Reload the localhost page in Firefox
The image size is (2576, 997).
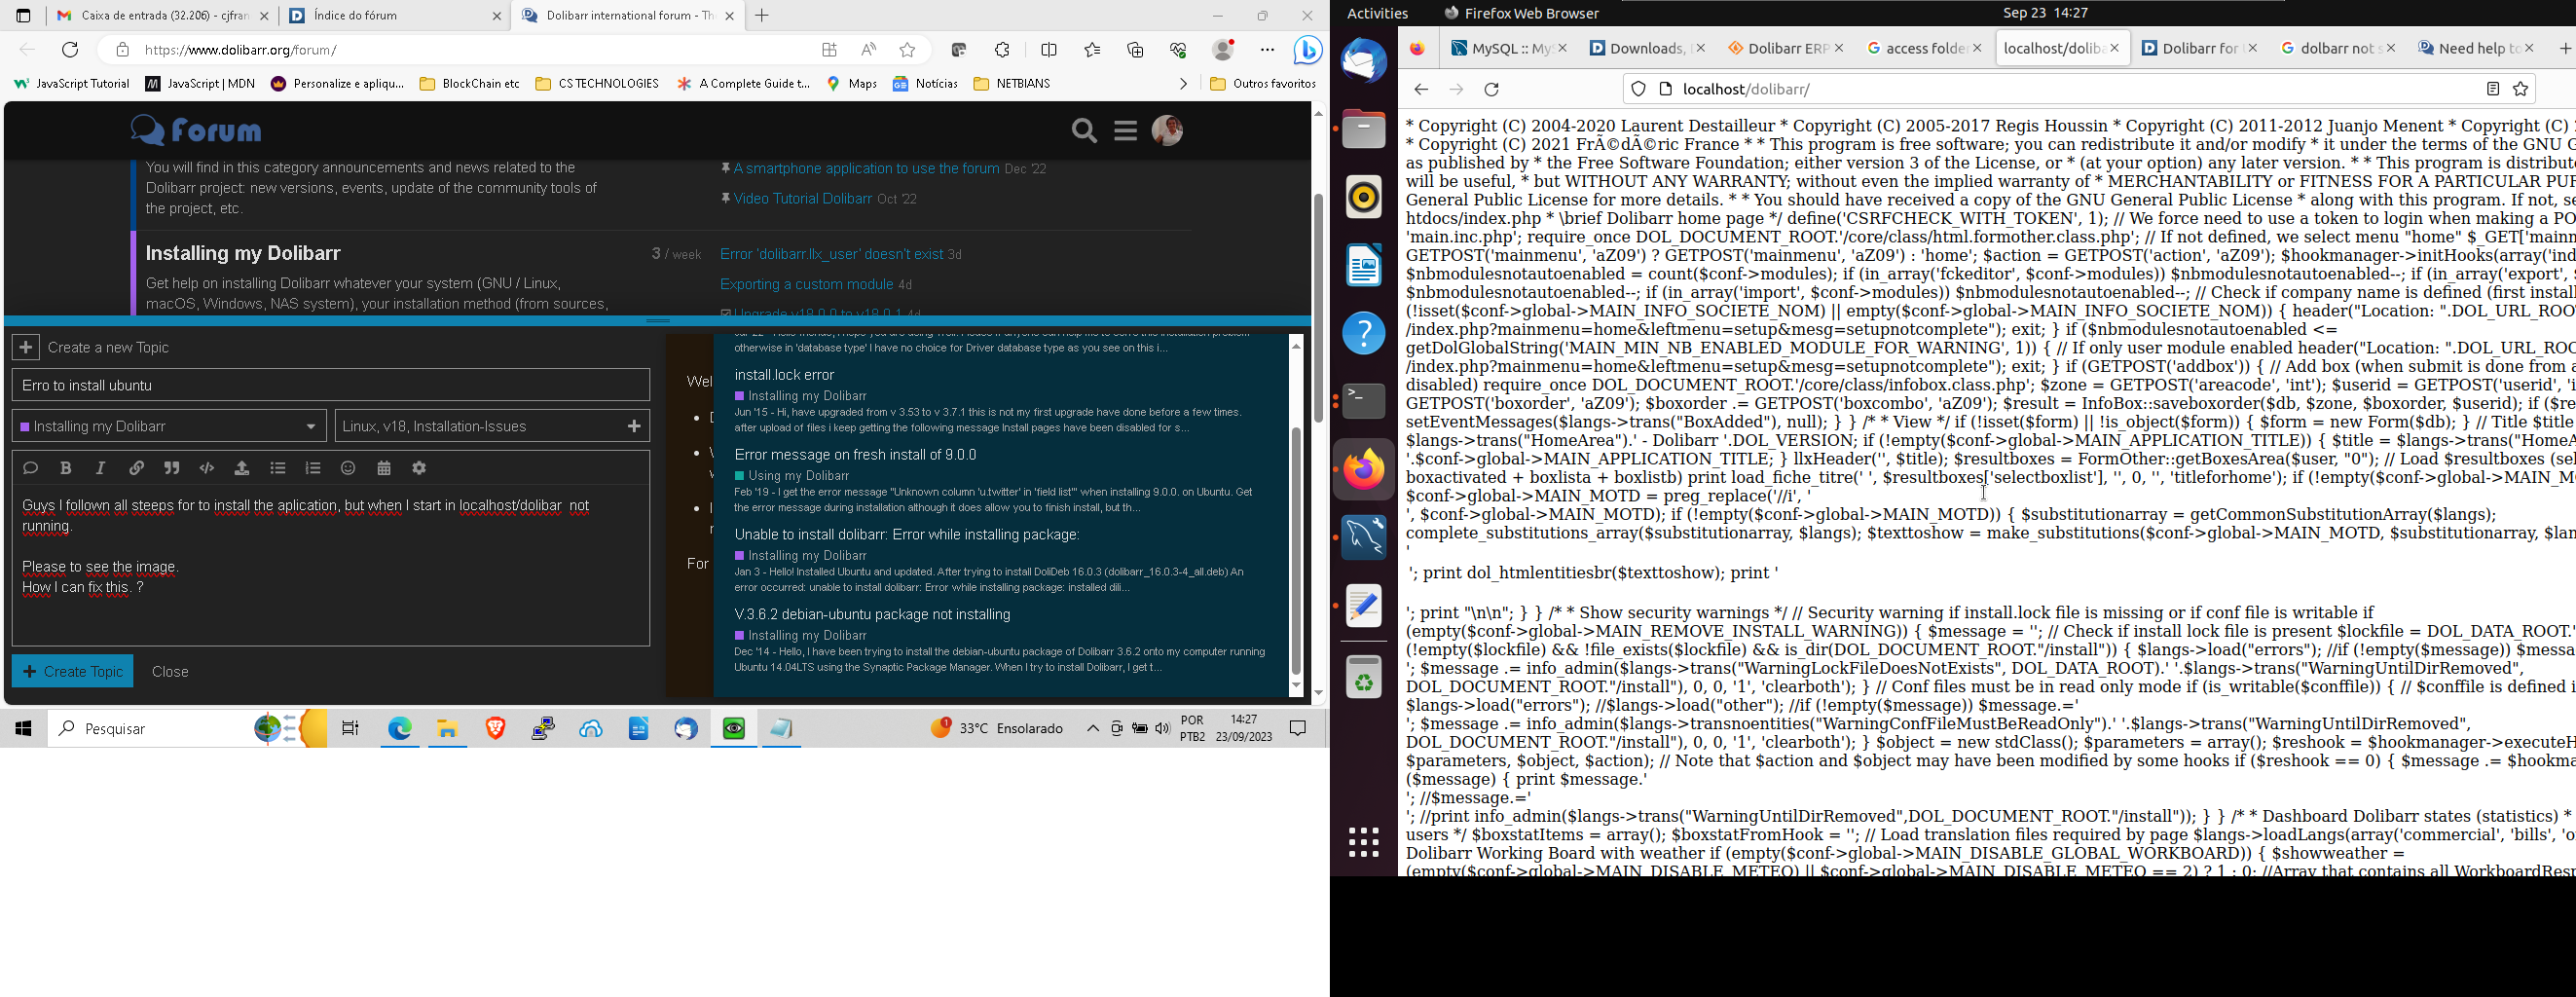1491,90
